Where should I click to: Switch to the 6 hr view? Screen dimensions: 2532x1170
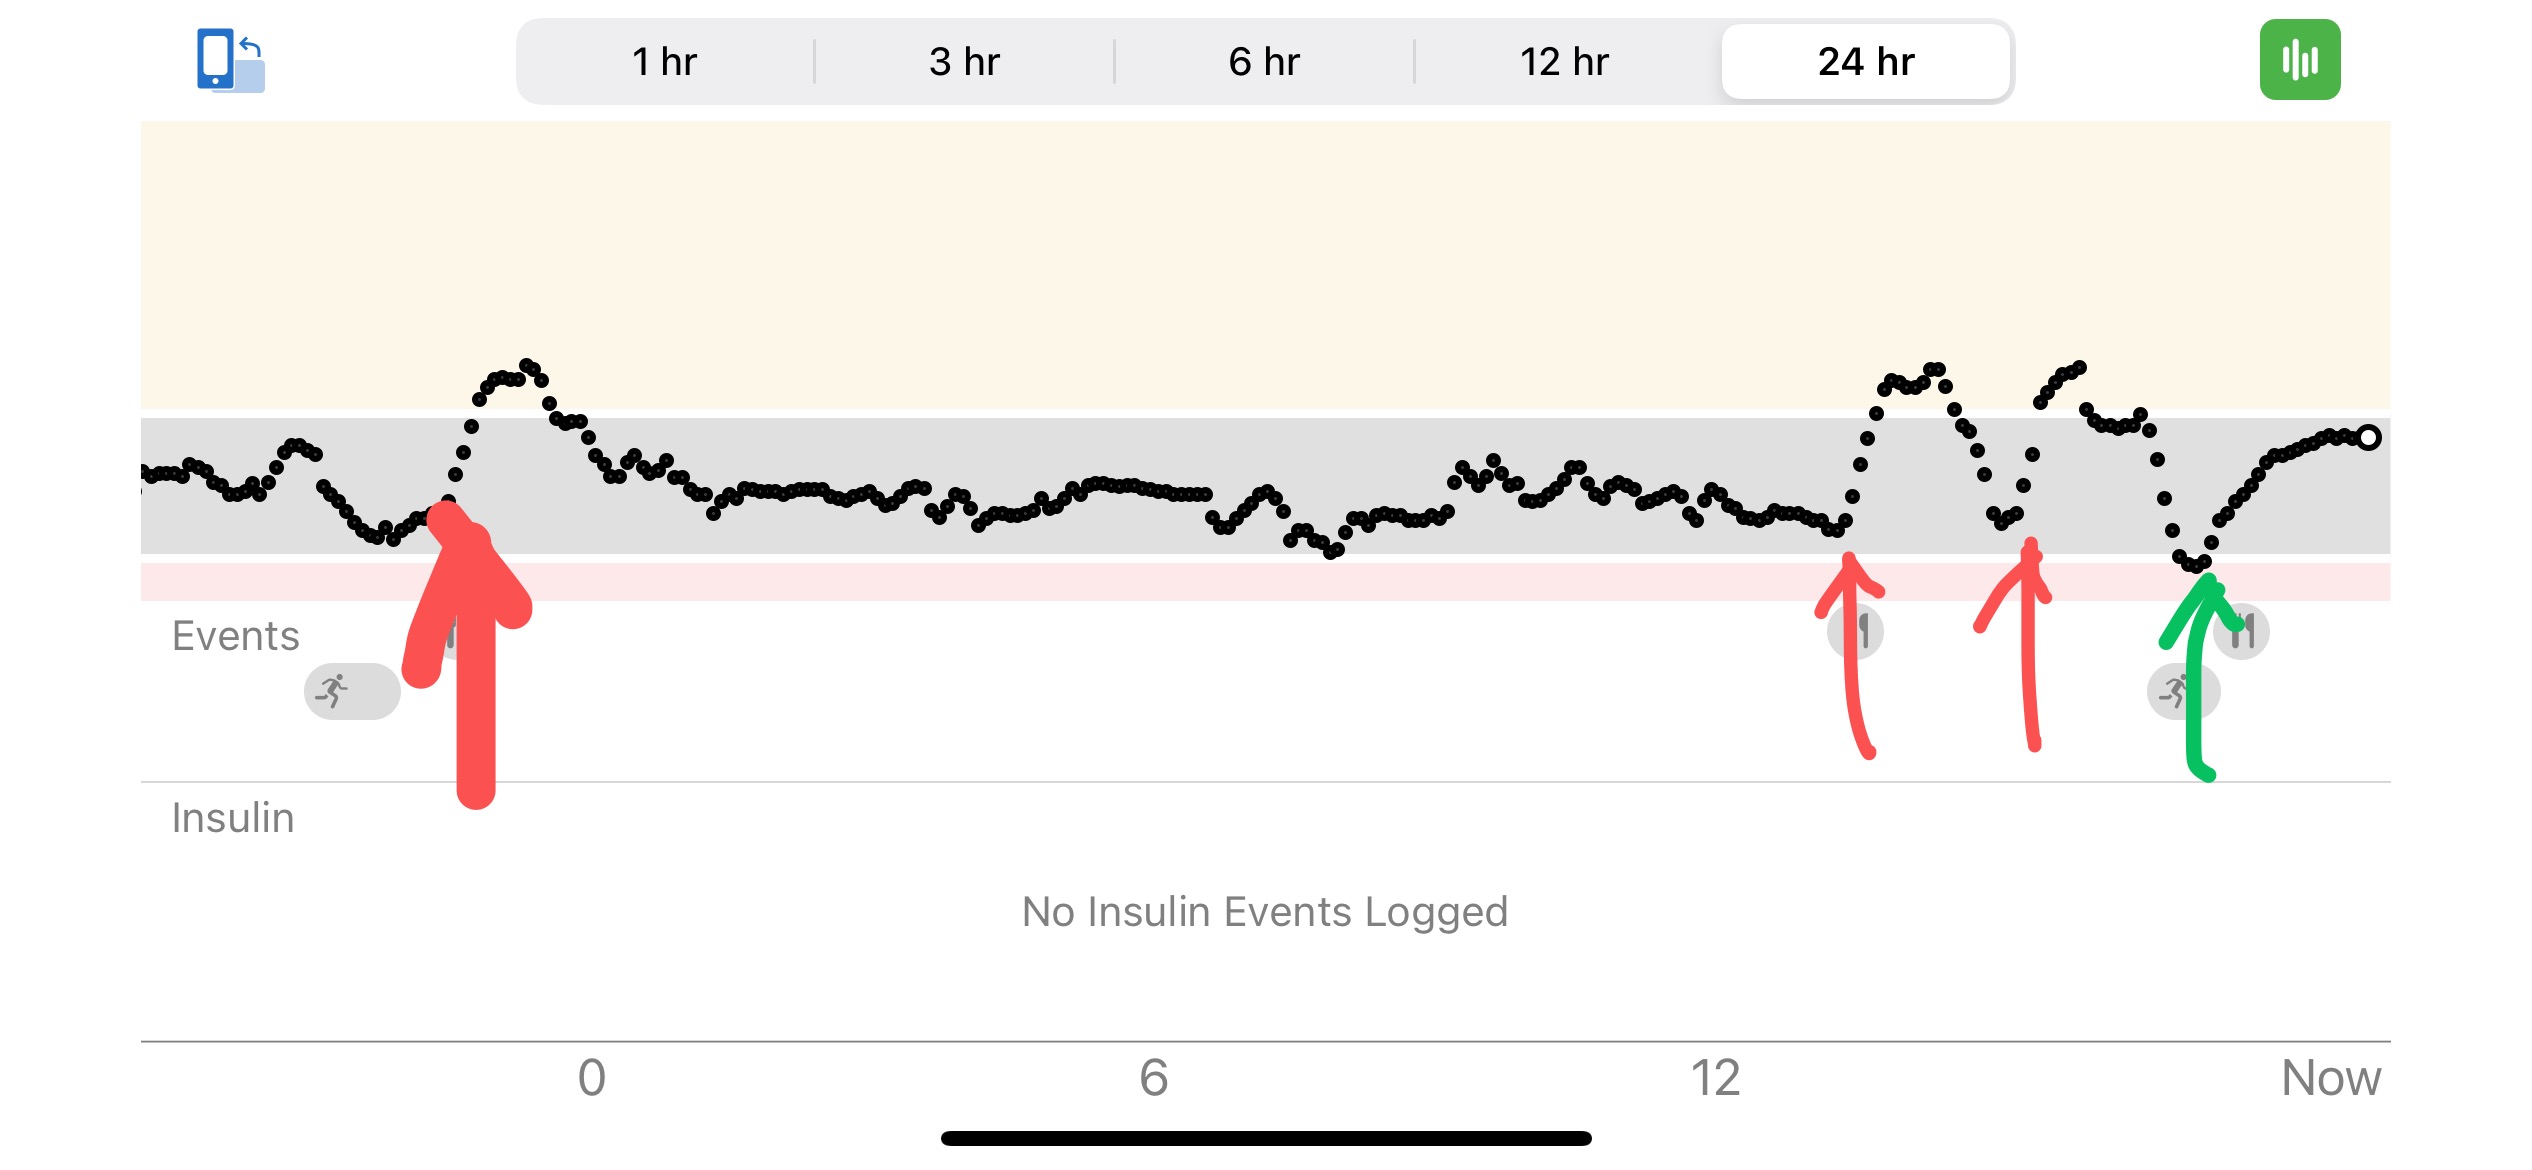point(1264,62)
